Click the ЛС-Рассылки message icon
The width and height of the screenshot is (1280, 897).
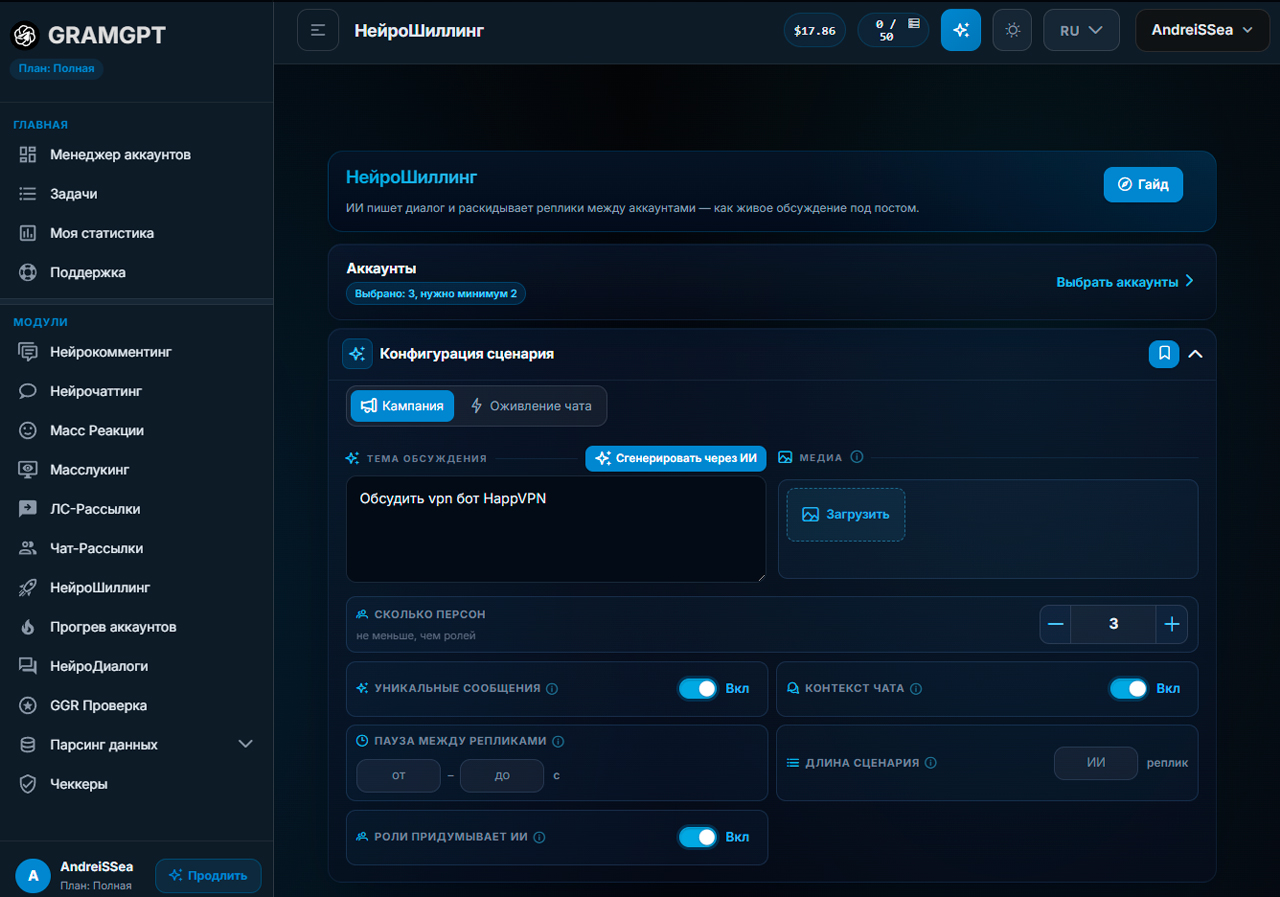[28, 509]
